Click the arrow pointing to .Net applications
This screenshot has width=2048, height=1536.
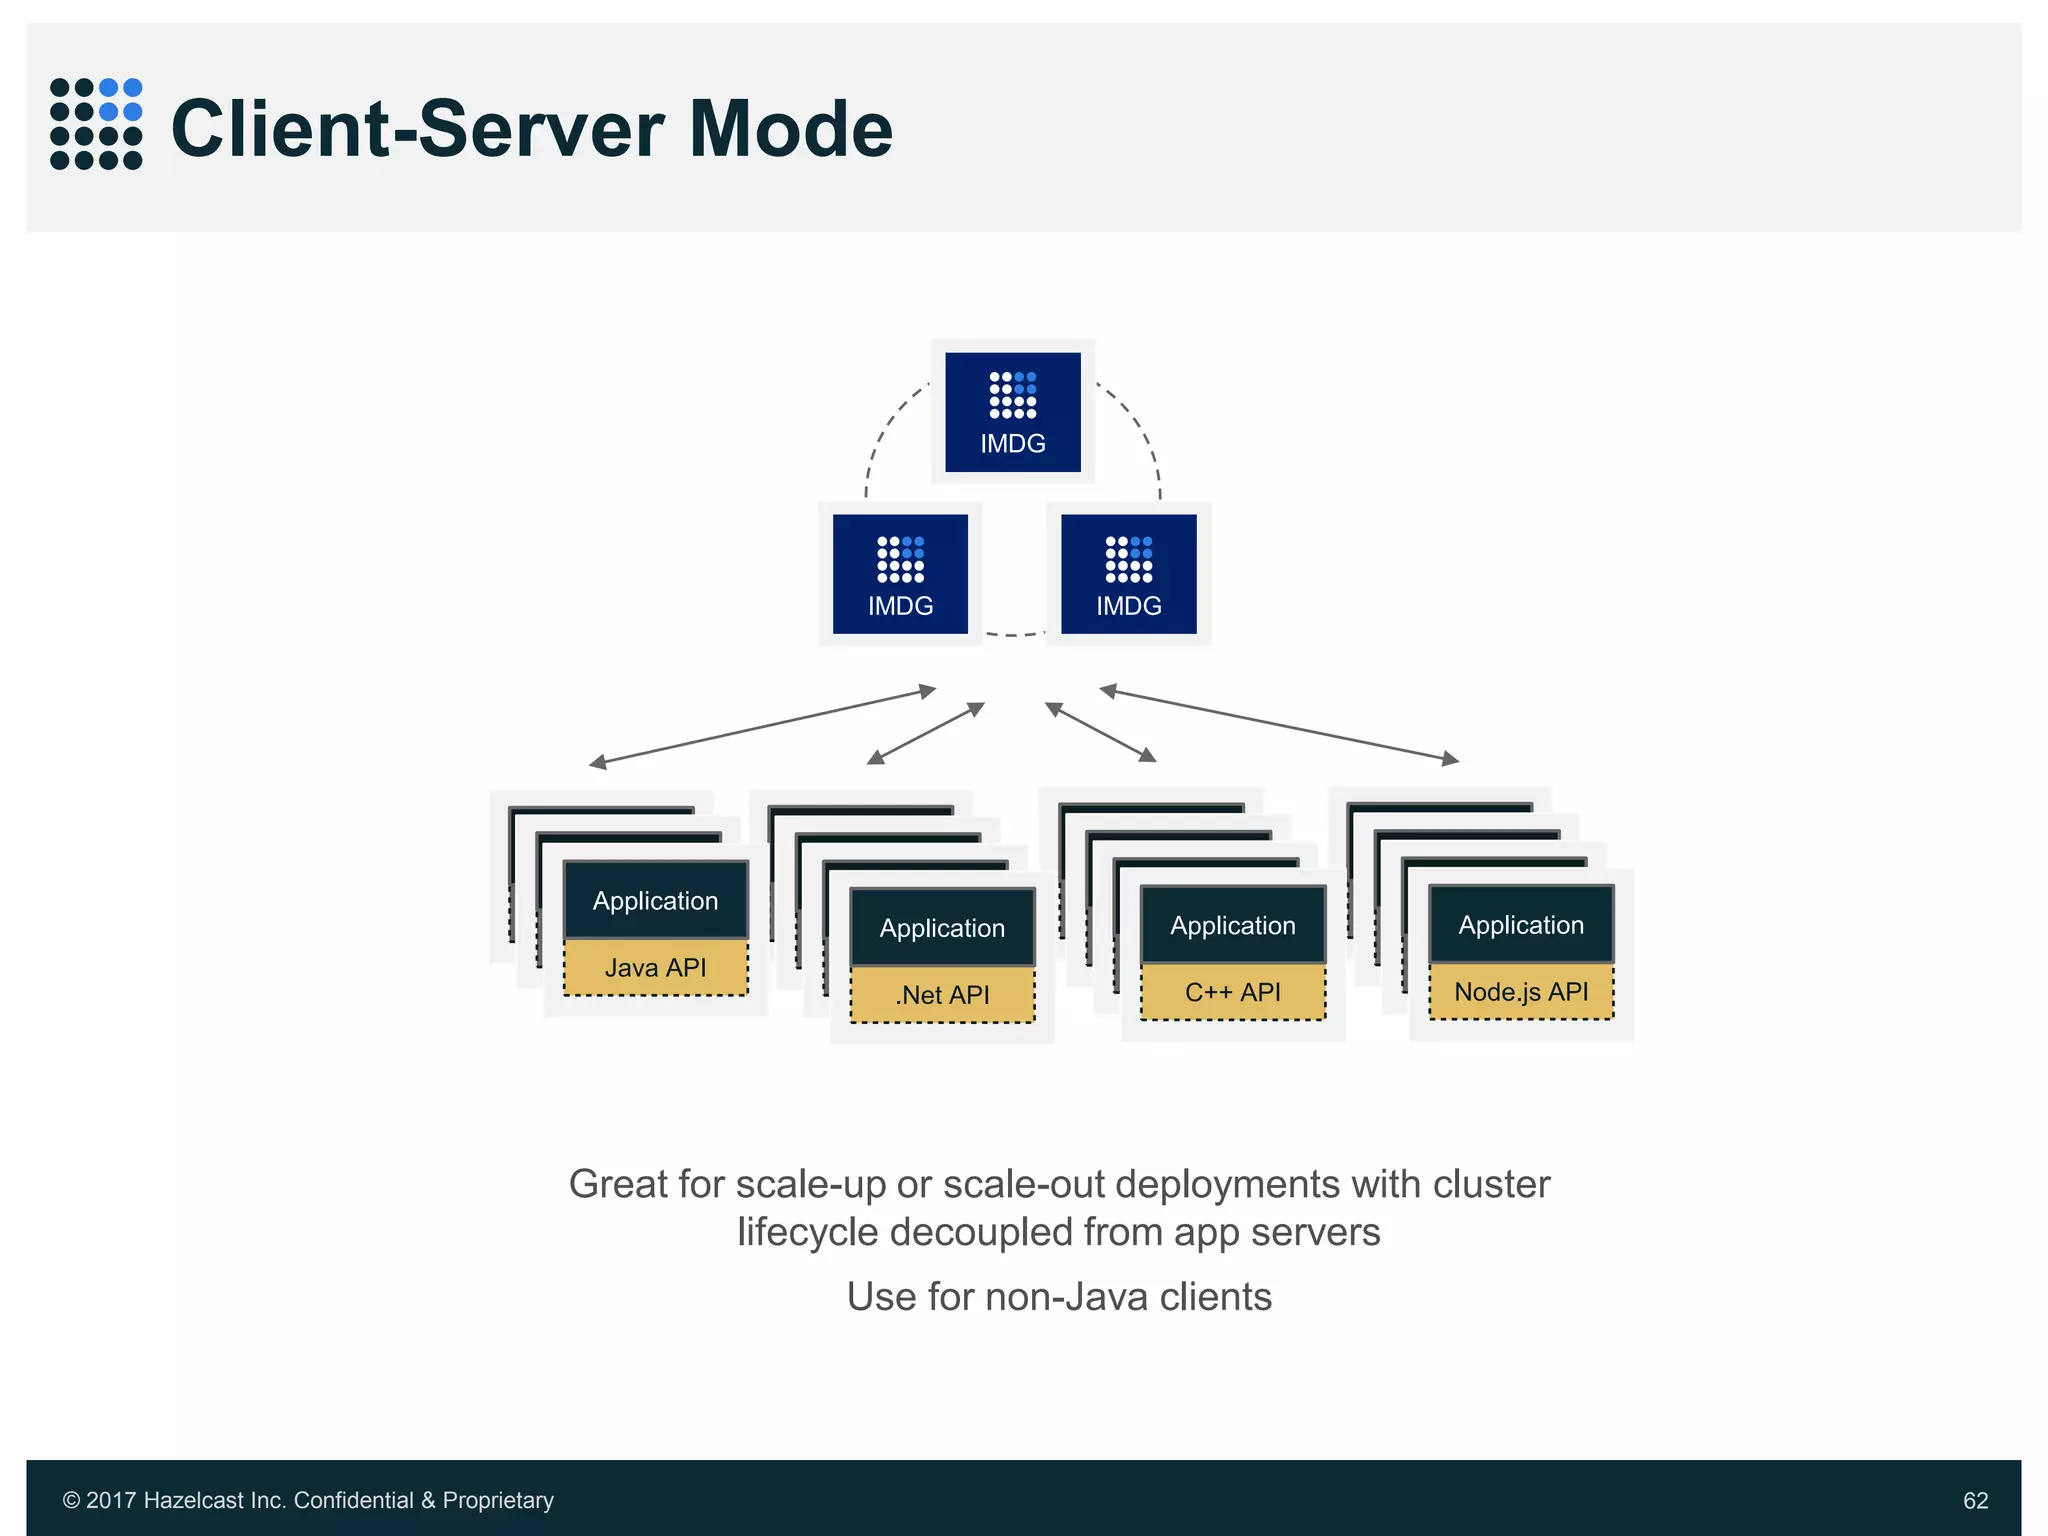(926, 733)
